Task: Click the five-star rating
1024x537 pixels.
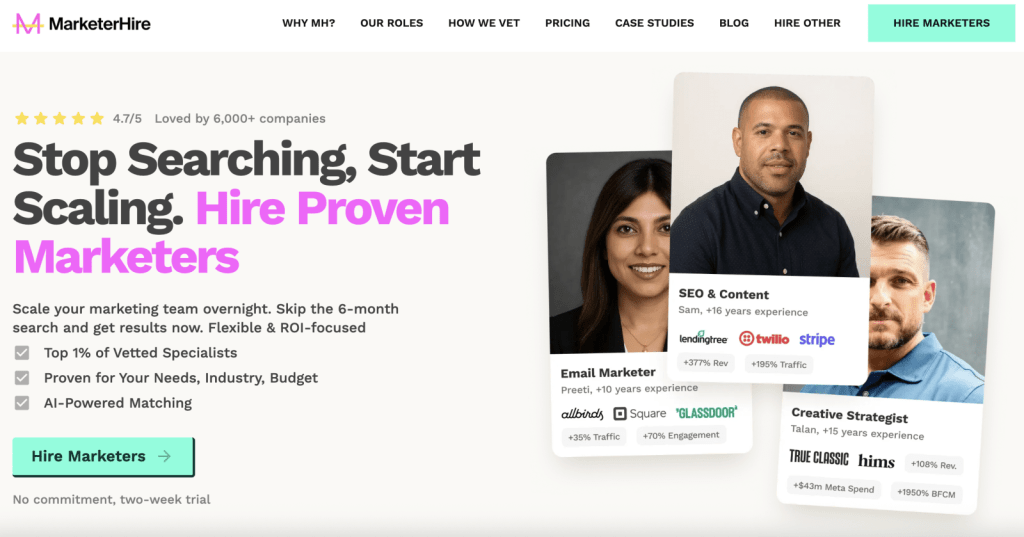Action: 59,118
